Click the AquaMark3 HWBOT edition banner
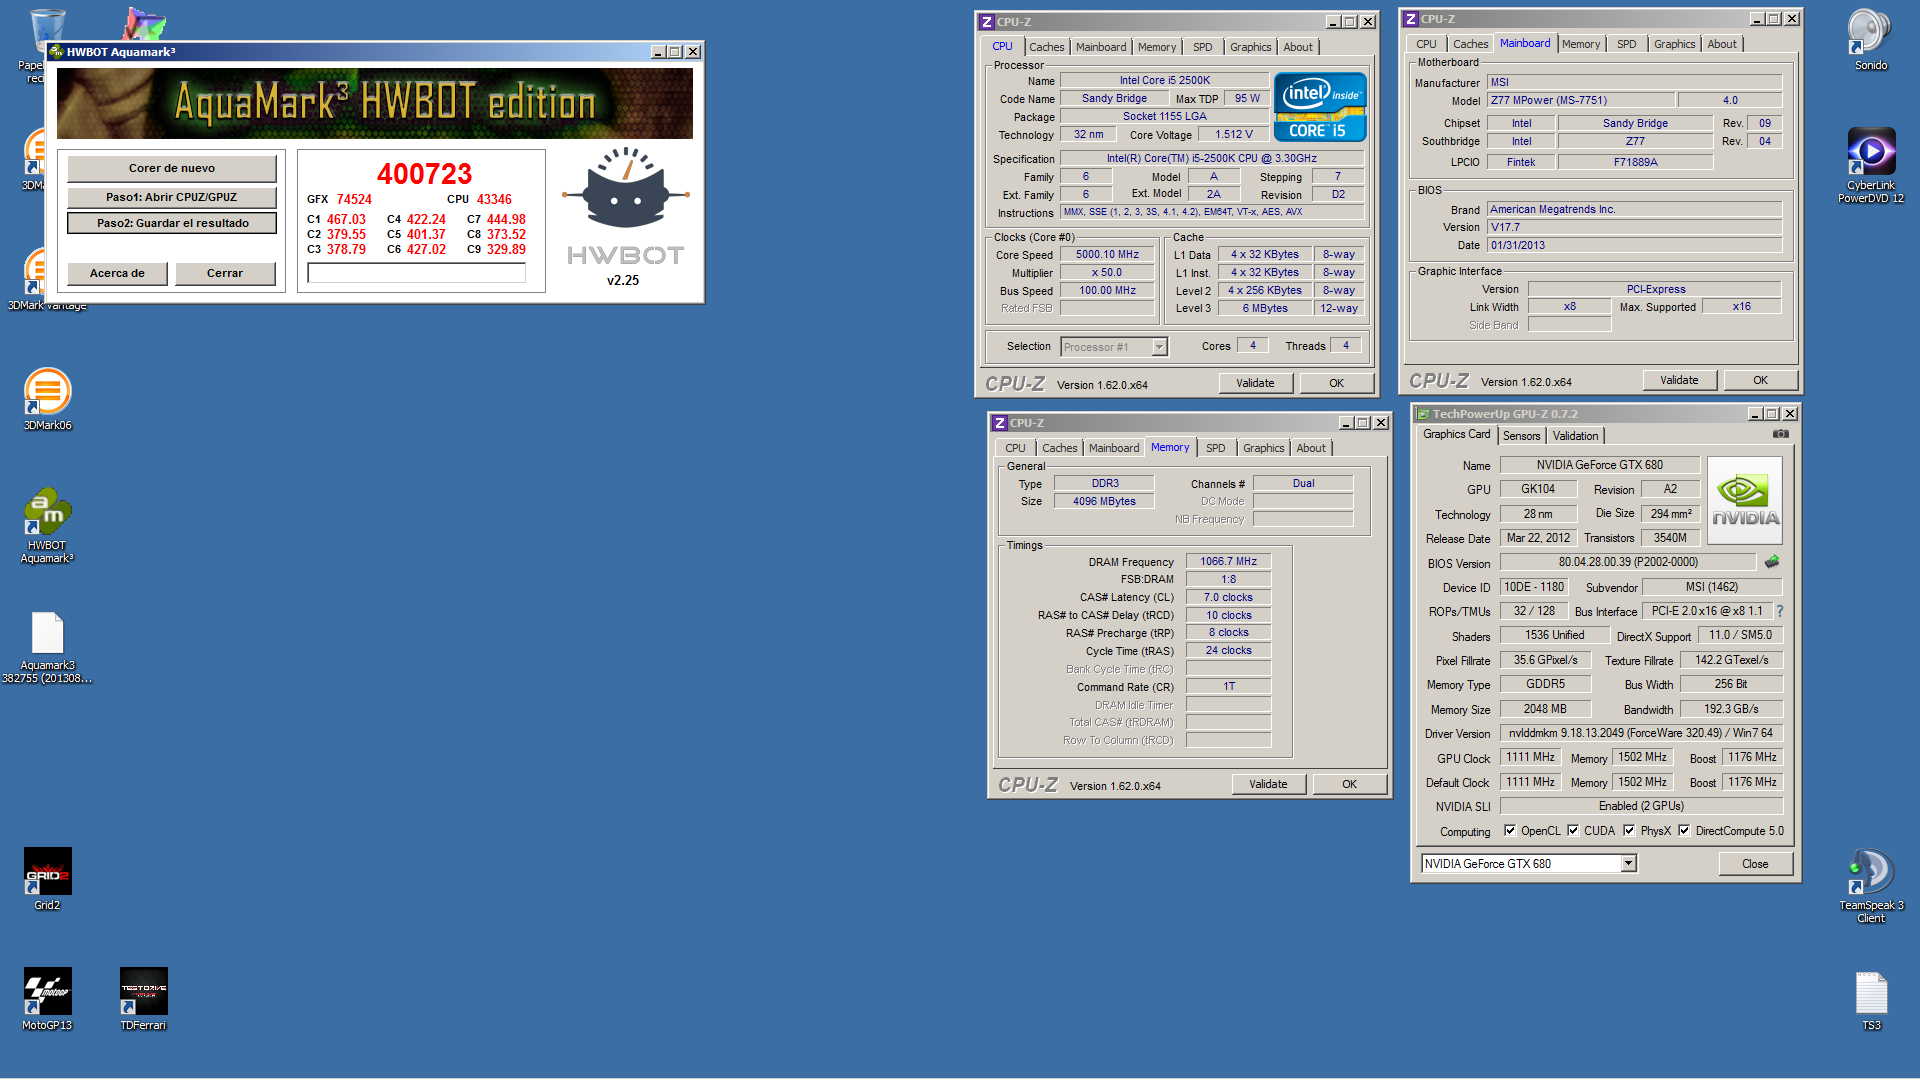The height and width of the screenshot is (1080, 1920). click(x=375, y=103)
